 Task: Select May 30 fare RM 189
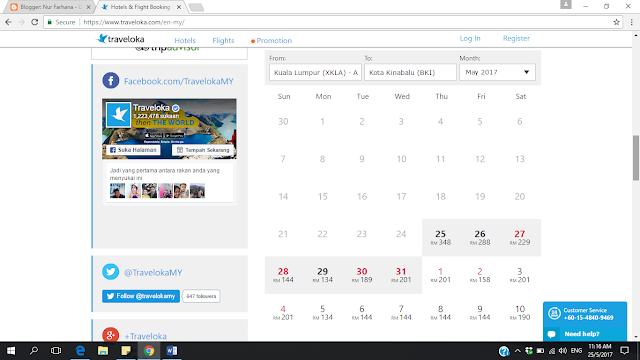(x=362, y=275)
